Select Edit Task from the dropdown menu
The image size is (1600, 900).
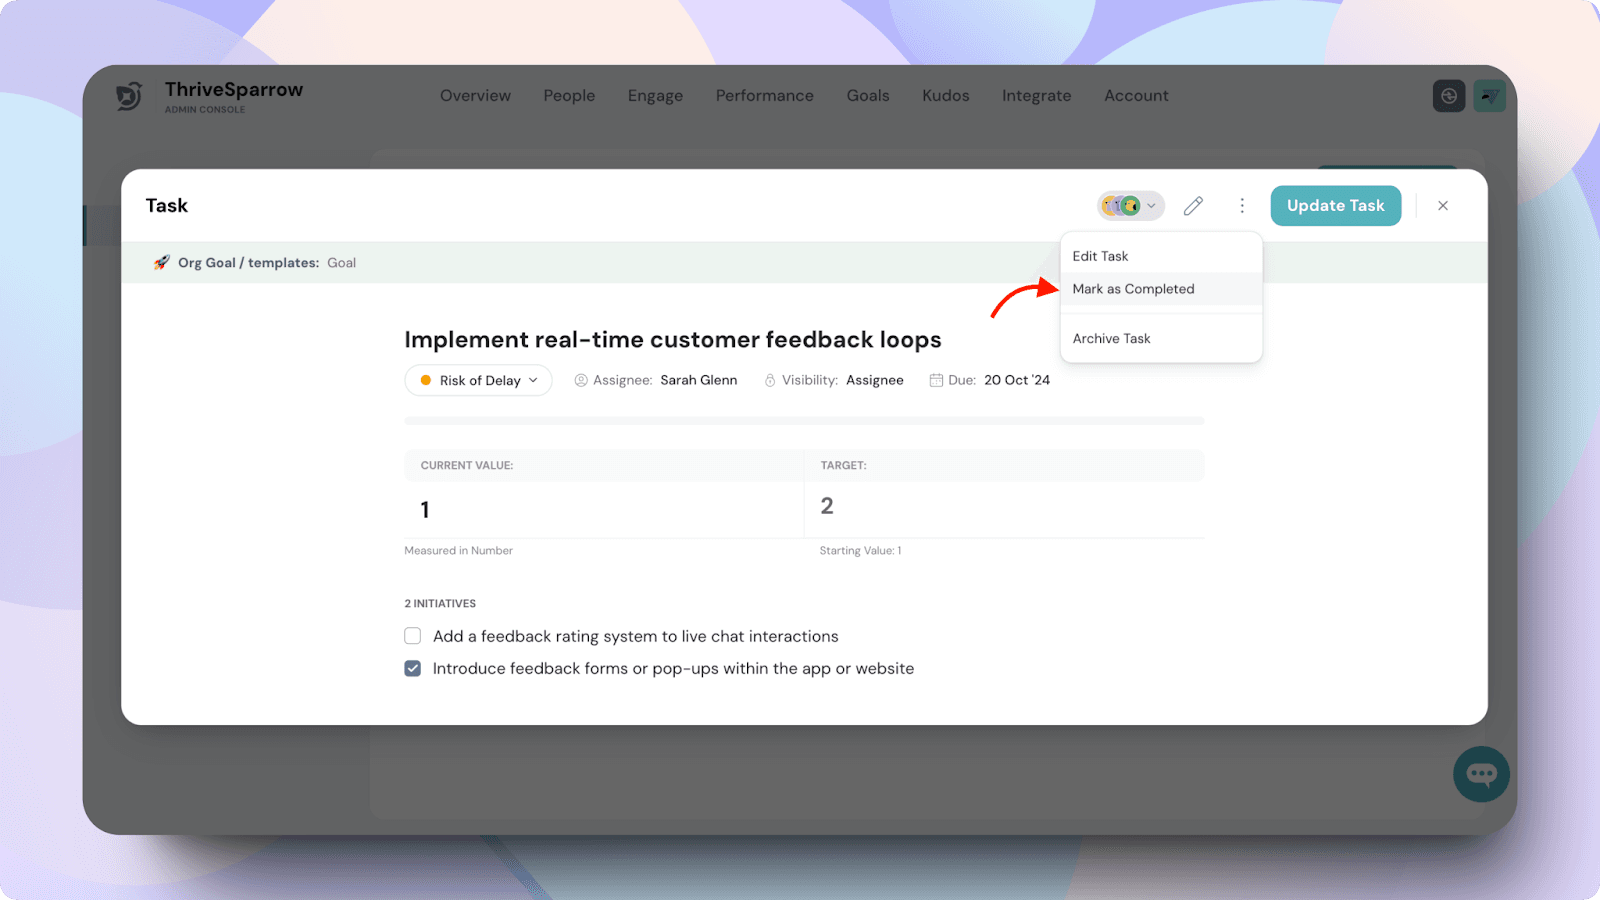(1100, 256)
